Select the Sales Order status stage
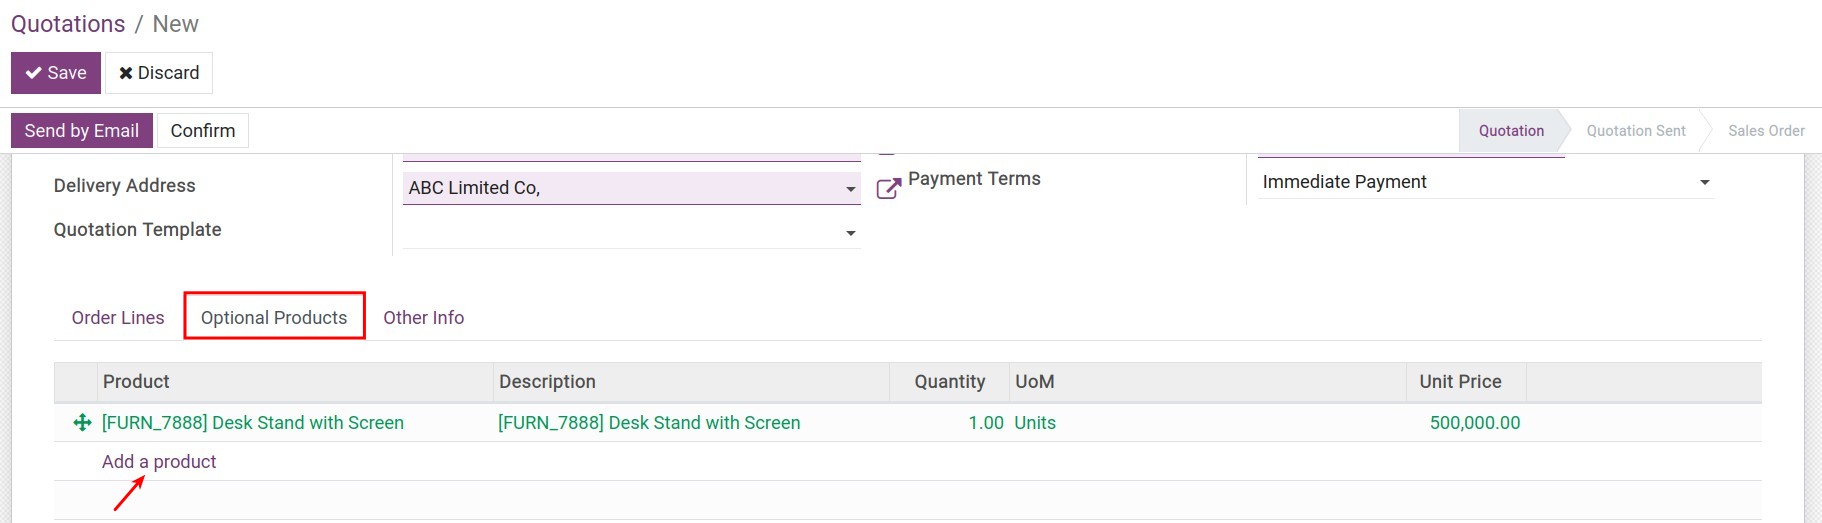The width and height of the screenshot is (1822, 523). (x=1766, y=131)
